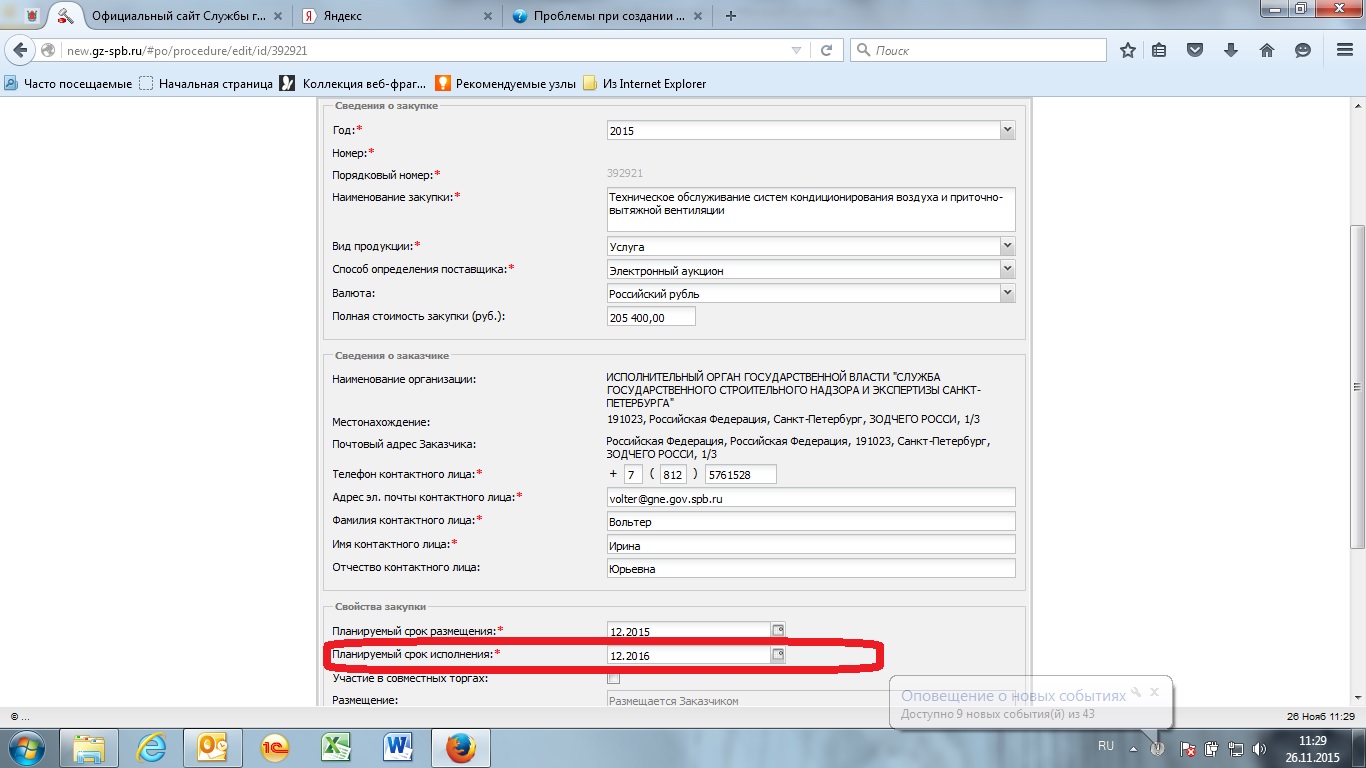Open Word from the taskbar

point(398,747)
